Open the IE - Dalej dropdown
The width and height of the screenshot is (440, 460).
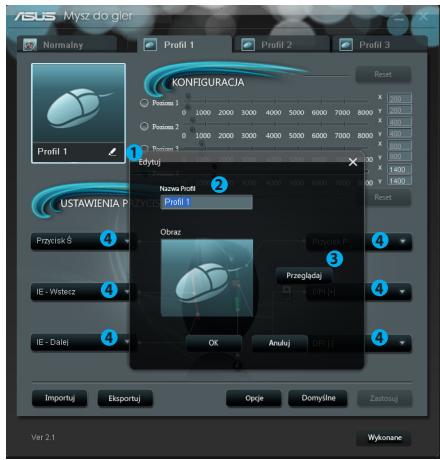(x=81, y=342)
